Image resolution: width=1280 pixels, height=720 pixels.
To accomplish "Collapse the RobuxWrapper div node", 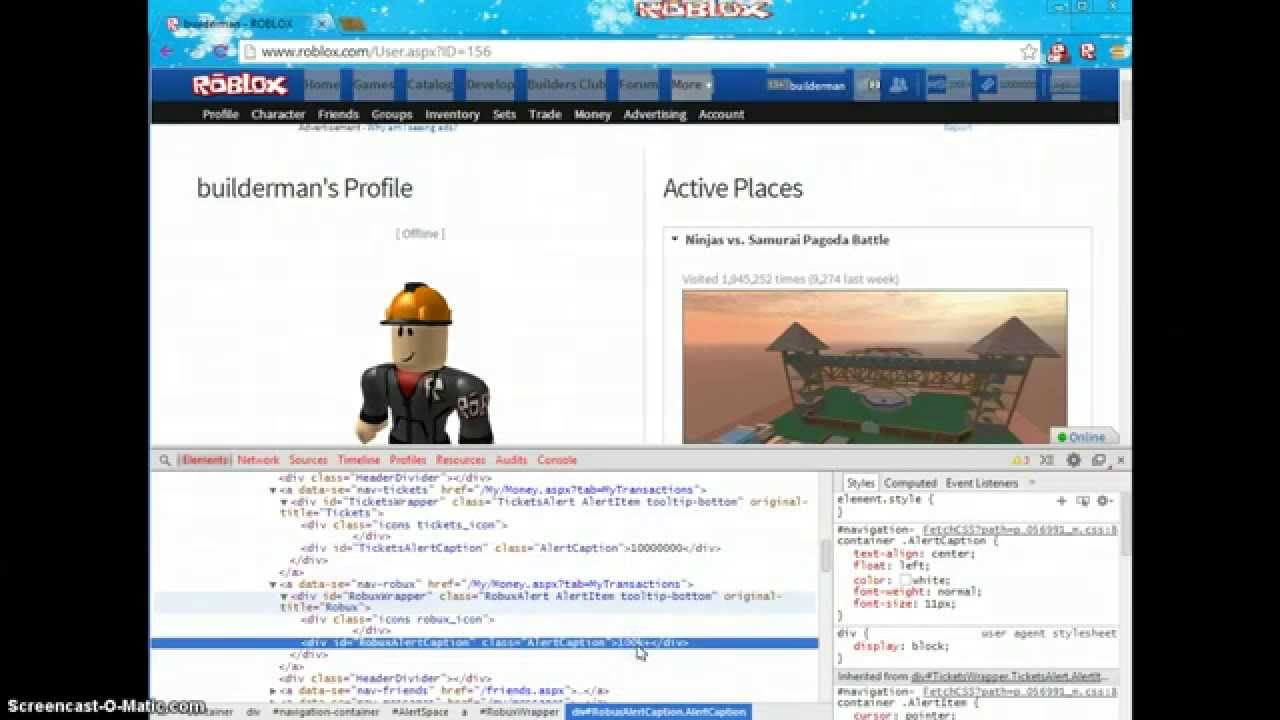I will (284, 596).
